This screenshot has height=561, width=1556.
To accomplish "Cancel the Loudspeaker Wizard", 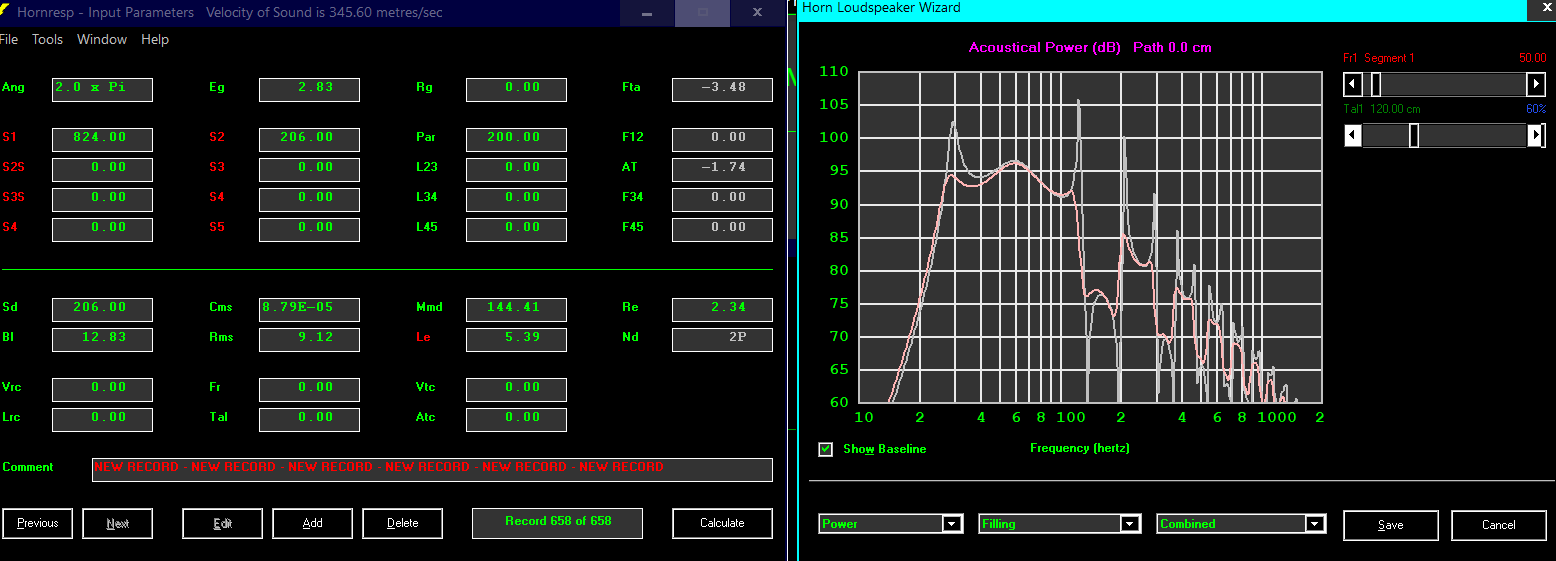I will (x=1498, y=525).
